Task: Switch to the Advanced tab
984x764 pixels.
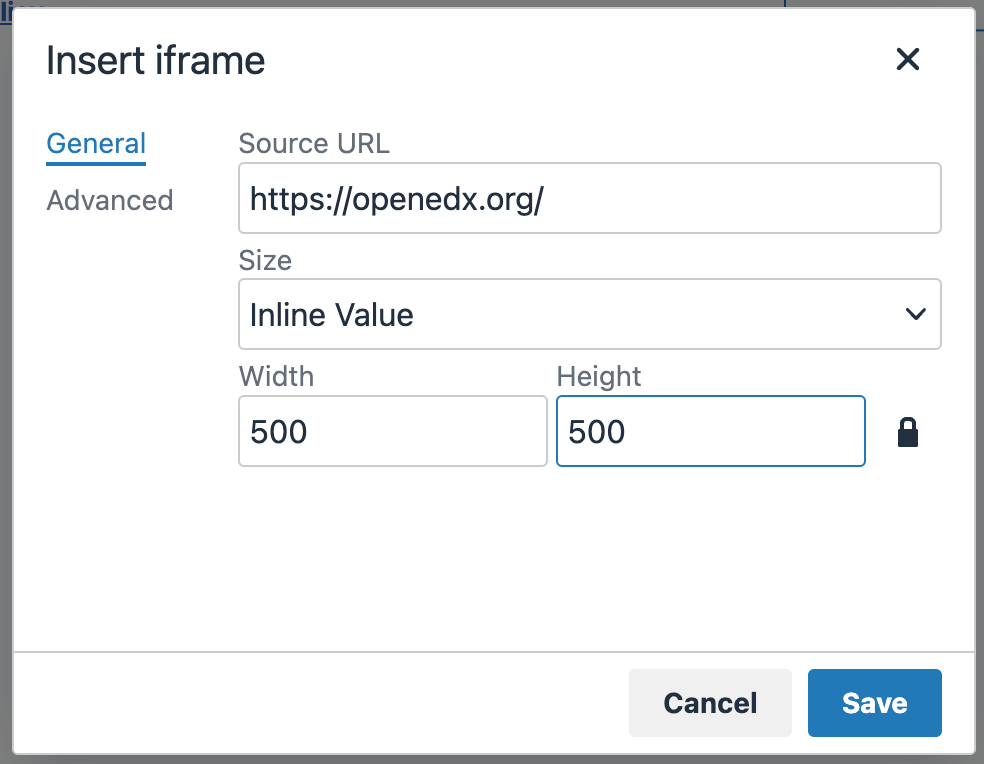Action: [109, 200]
